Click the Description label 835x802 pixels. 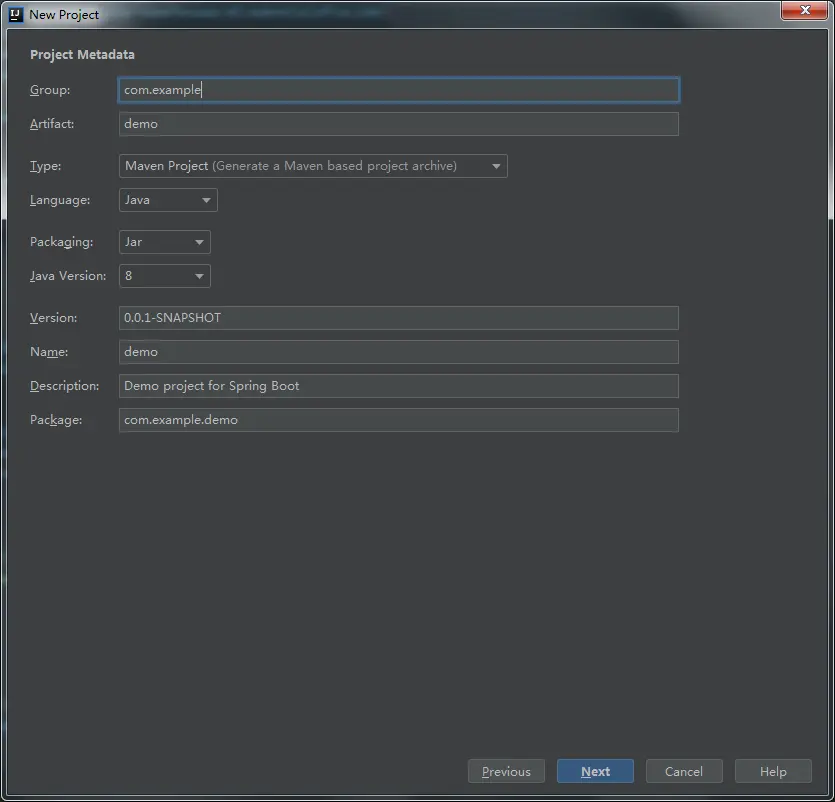click(64, 386)
